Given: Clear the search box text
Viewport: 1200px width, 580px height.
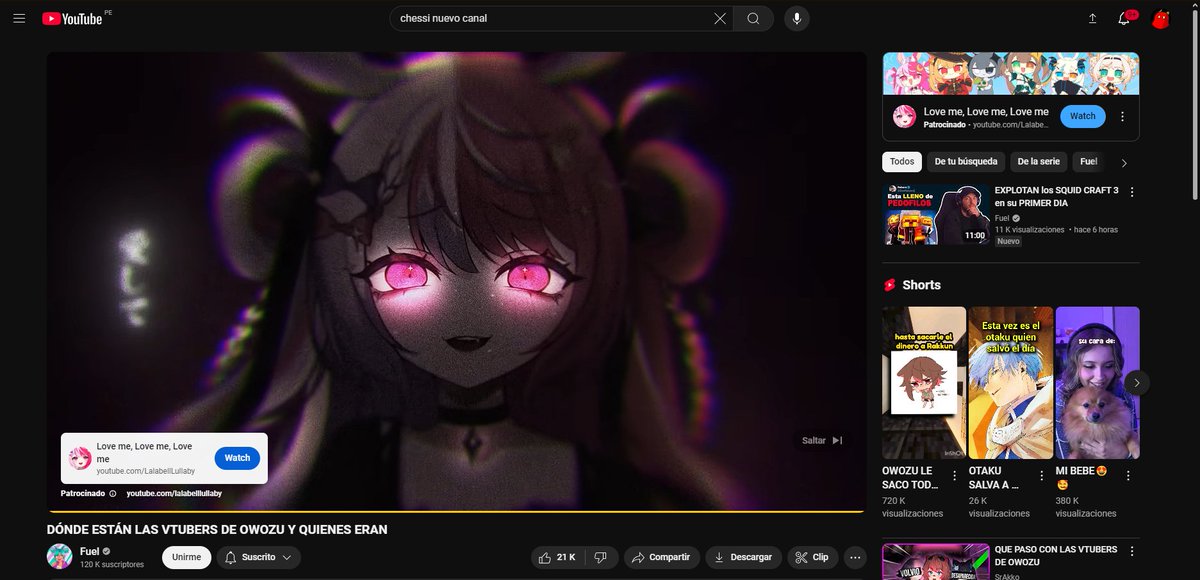Looking at the screenshot, I should pos(720,18).
